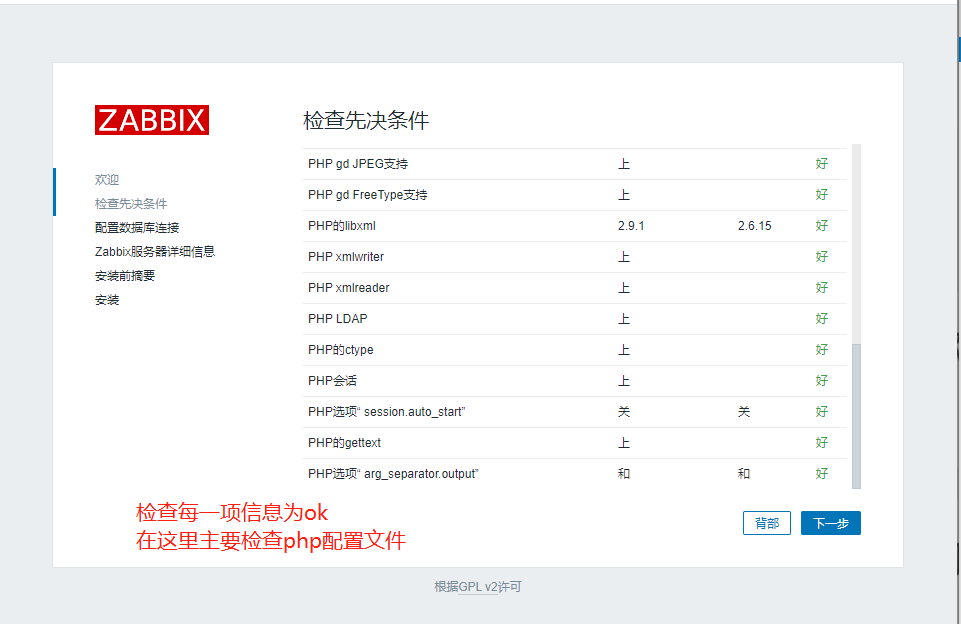This screenshot has width=961, height=624.
Task: Click 上 value in PHP的ctype row
Action: (624, 350)
